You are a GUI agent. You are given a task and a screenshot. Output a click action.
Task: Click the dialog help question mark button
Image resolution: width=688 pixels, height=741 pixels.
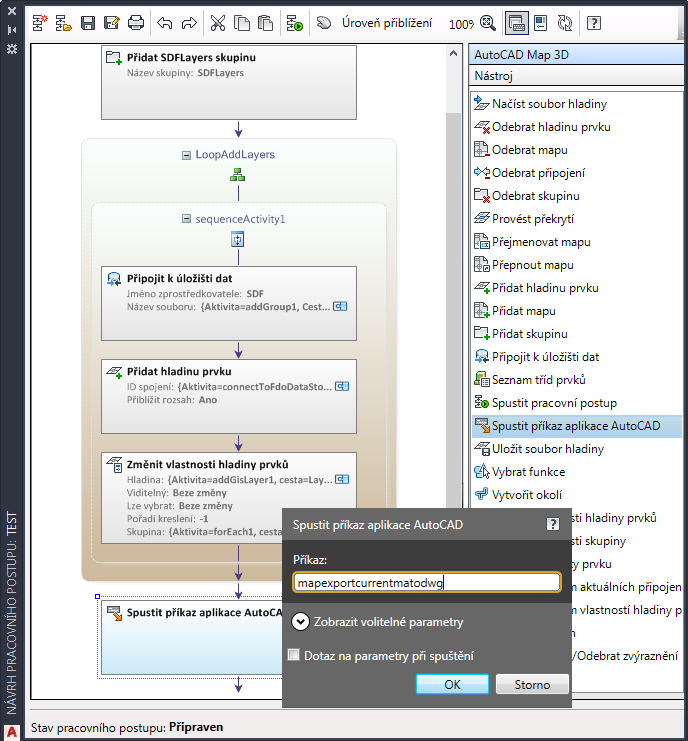pos(553,524)
